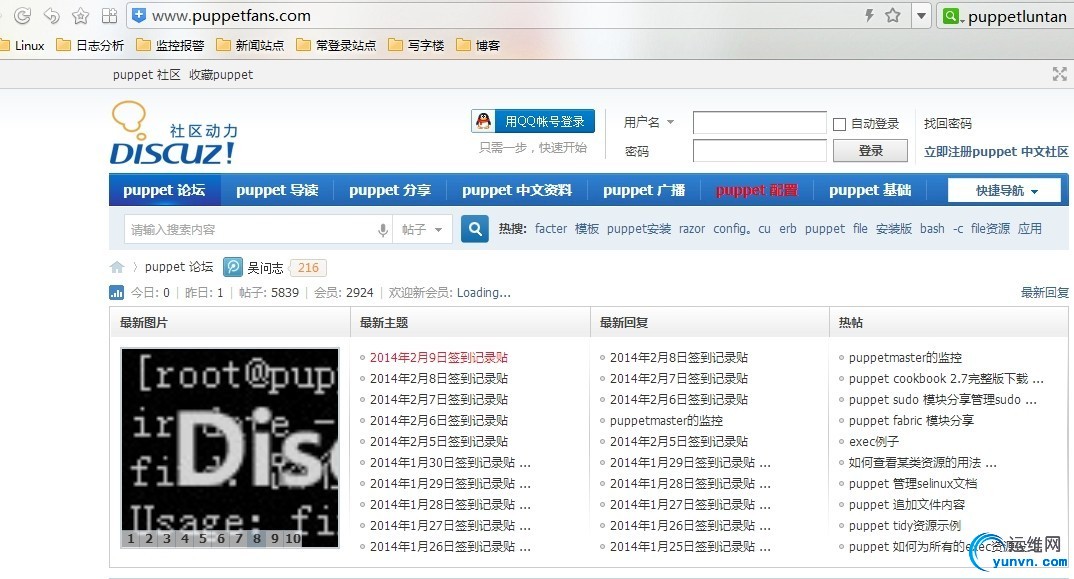Select the red puppet 配置 nav tab
This screenshot has height=579, width=1074.
point(757,190)
